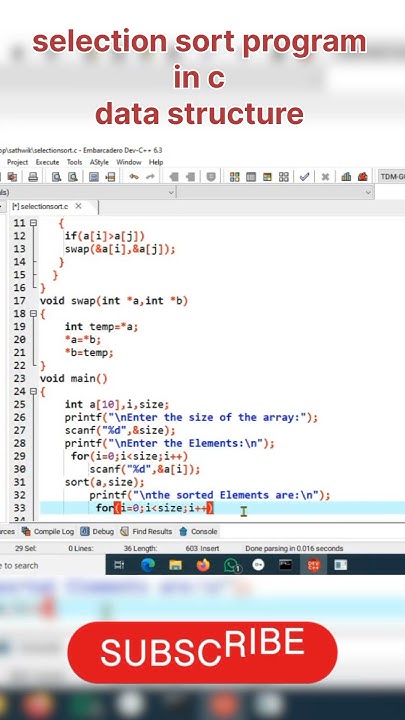405x720 pixels.
Task: Click the Rebuild All toolbar icon
Action: 284,177
